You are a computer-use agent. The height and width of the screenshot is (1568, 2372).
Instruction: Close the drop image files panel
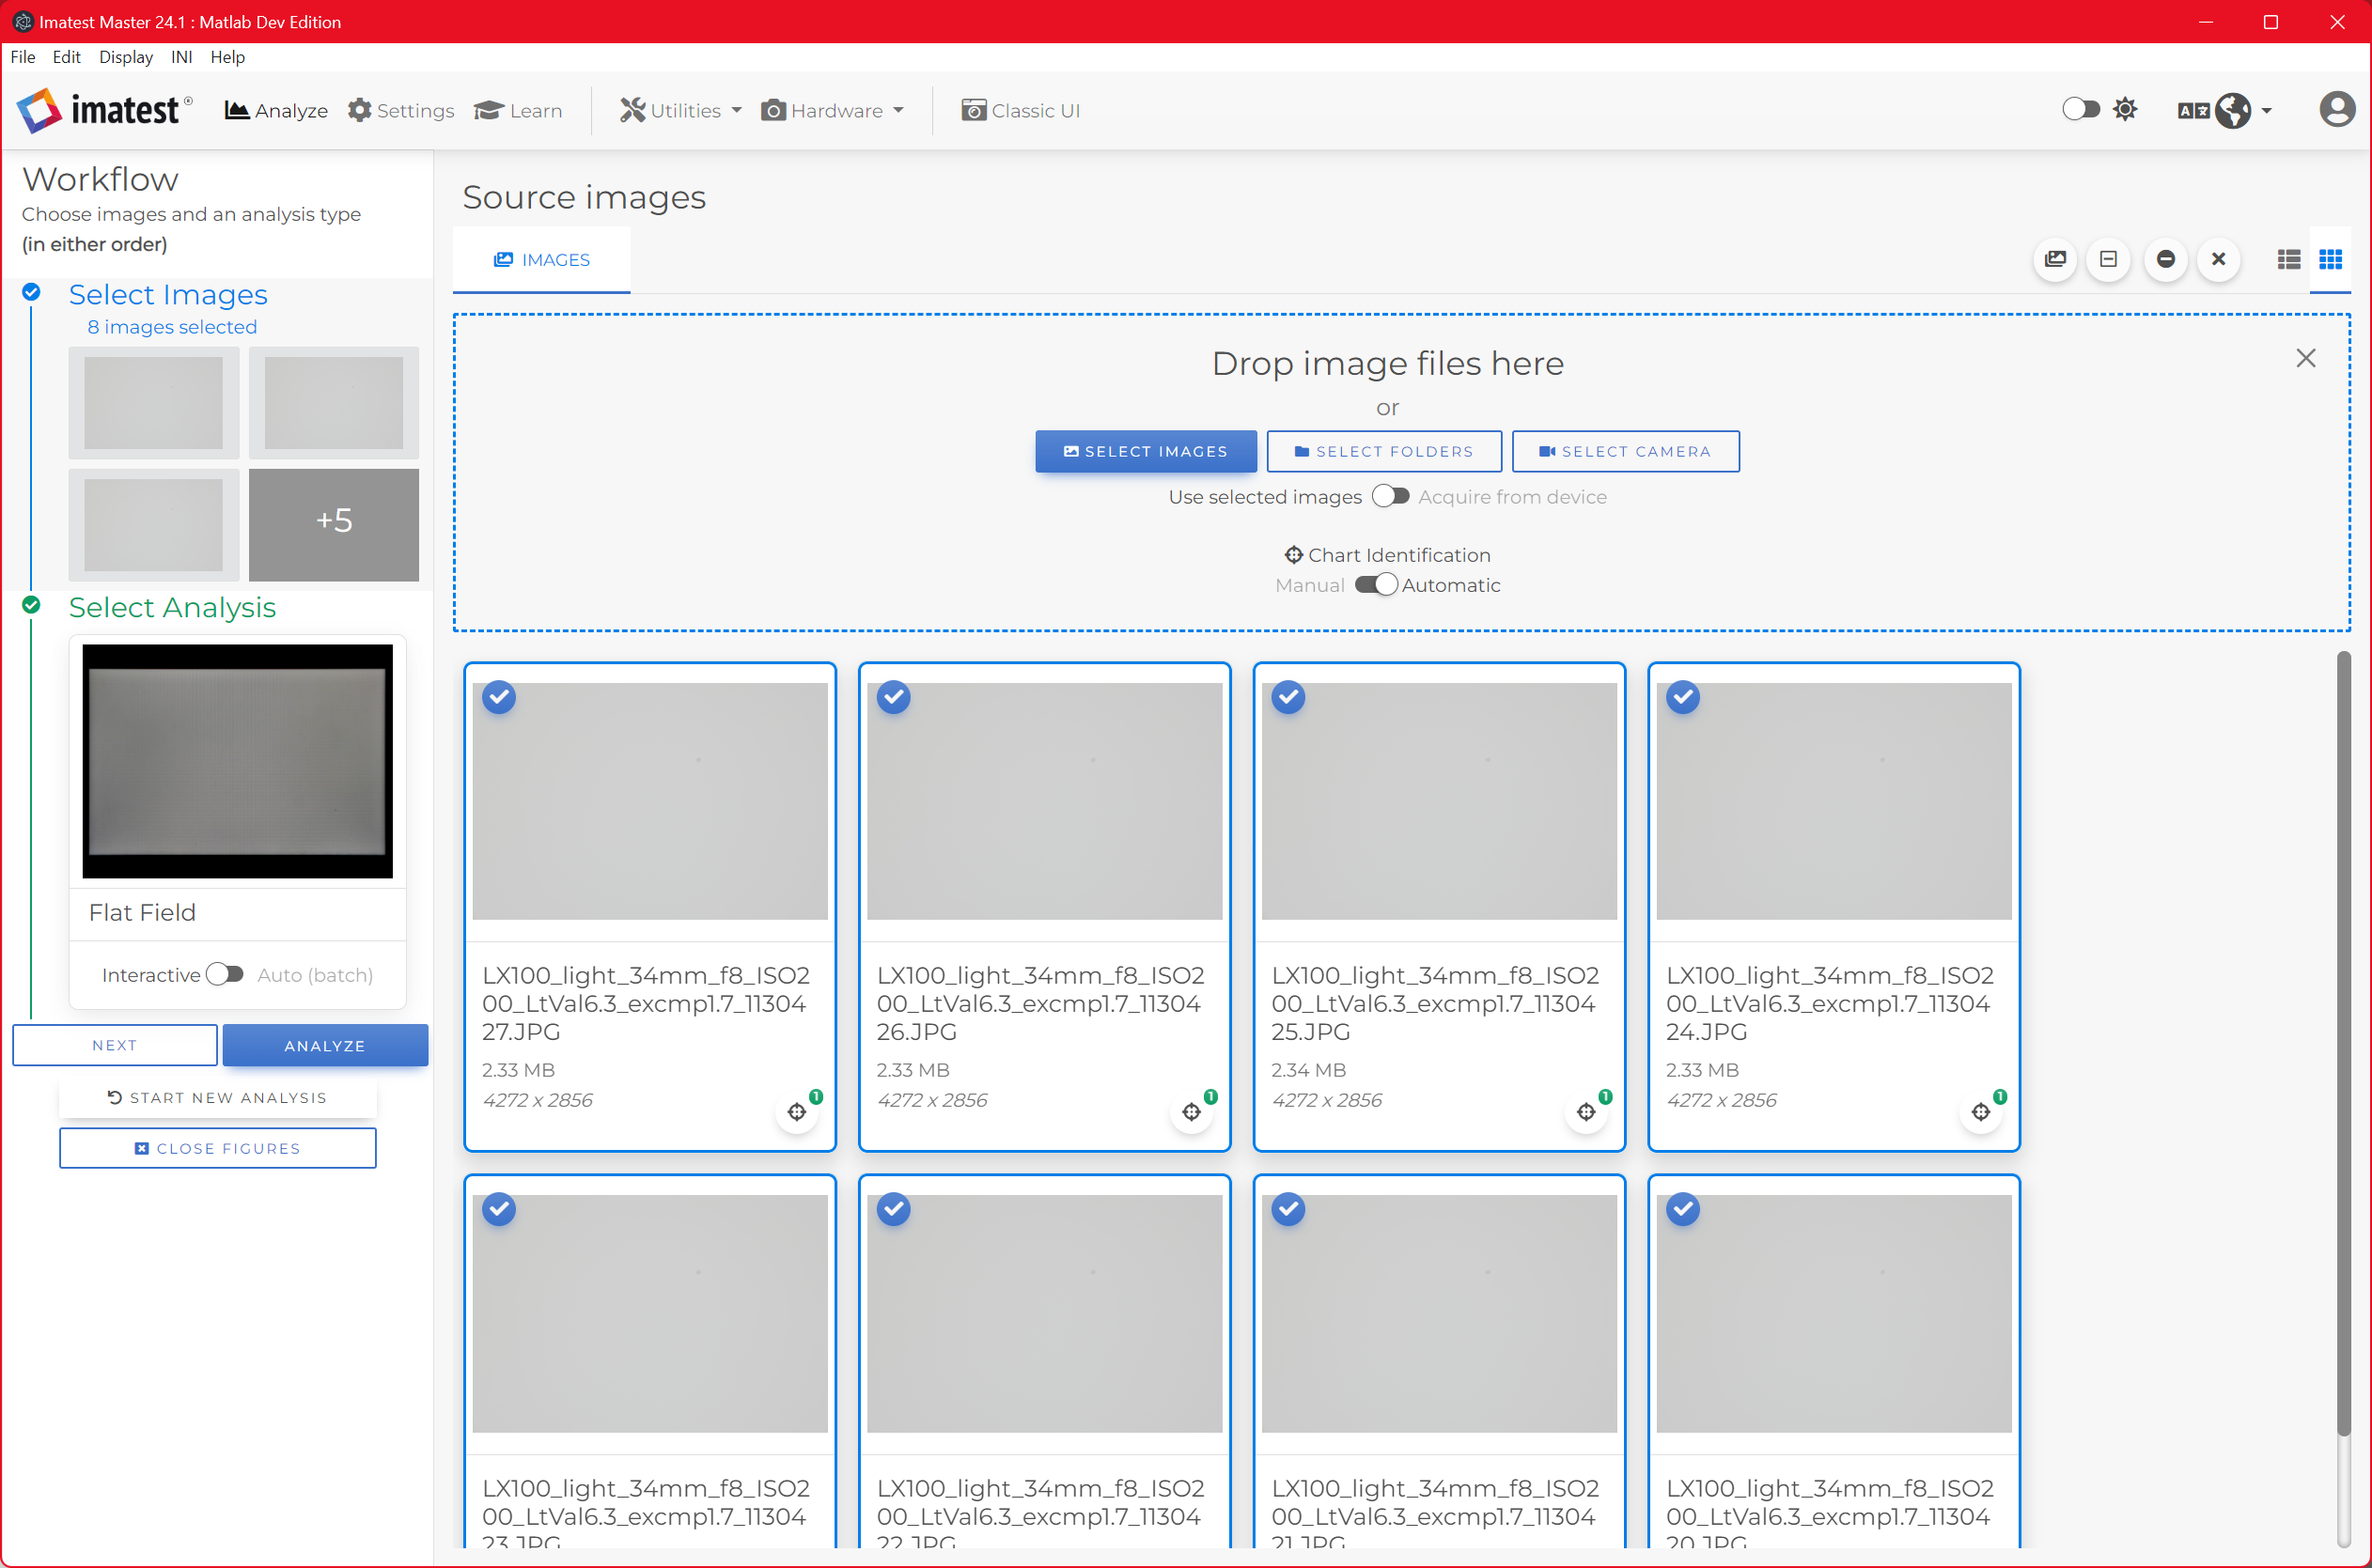tap(2306, 358)
